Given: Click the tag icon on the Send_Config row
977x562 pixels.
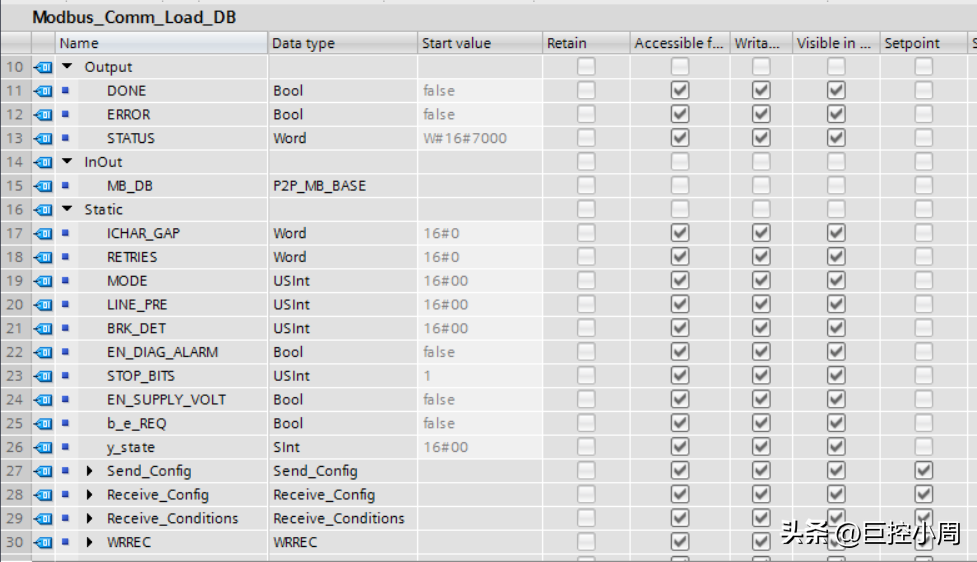Looking at the screenshot, I should pyautogui.click(x=43, y=471).
